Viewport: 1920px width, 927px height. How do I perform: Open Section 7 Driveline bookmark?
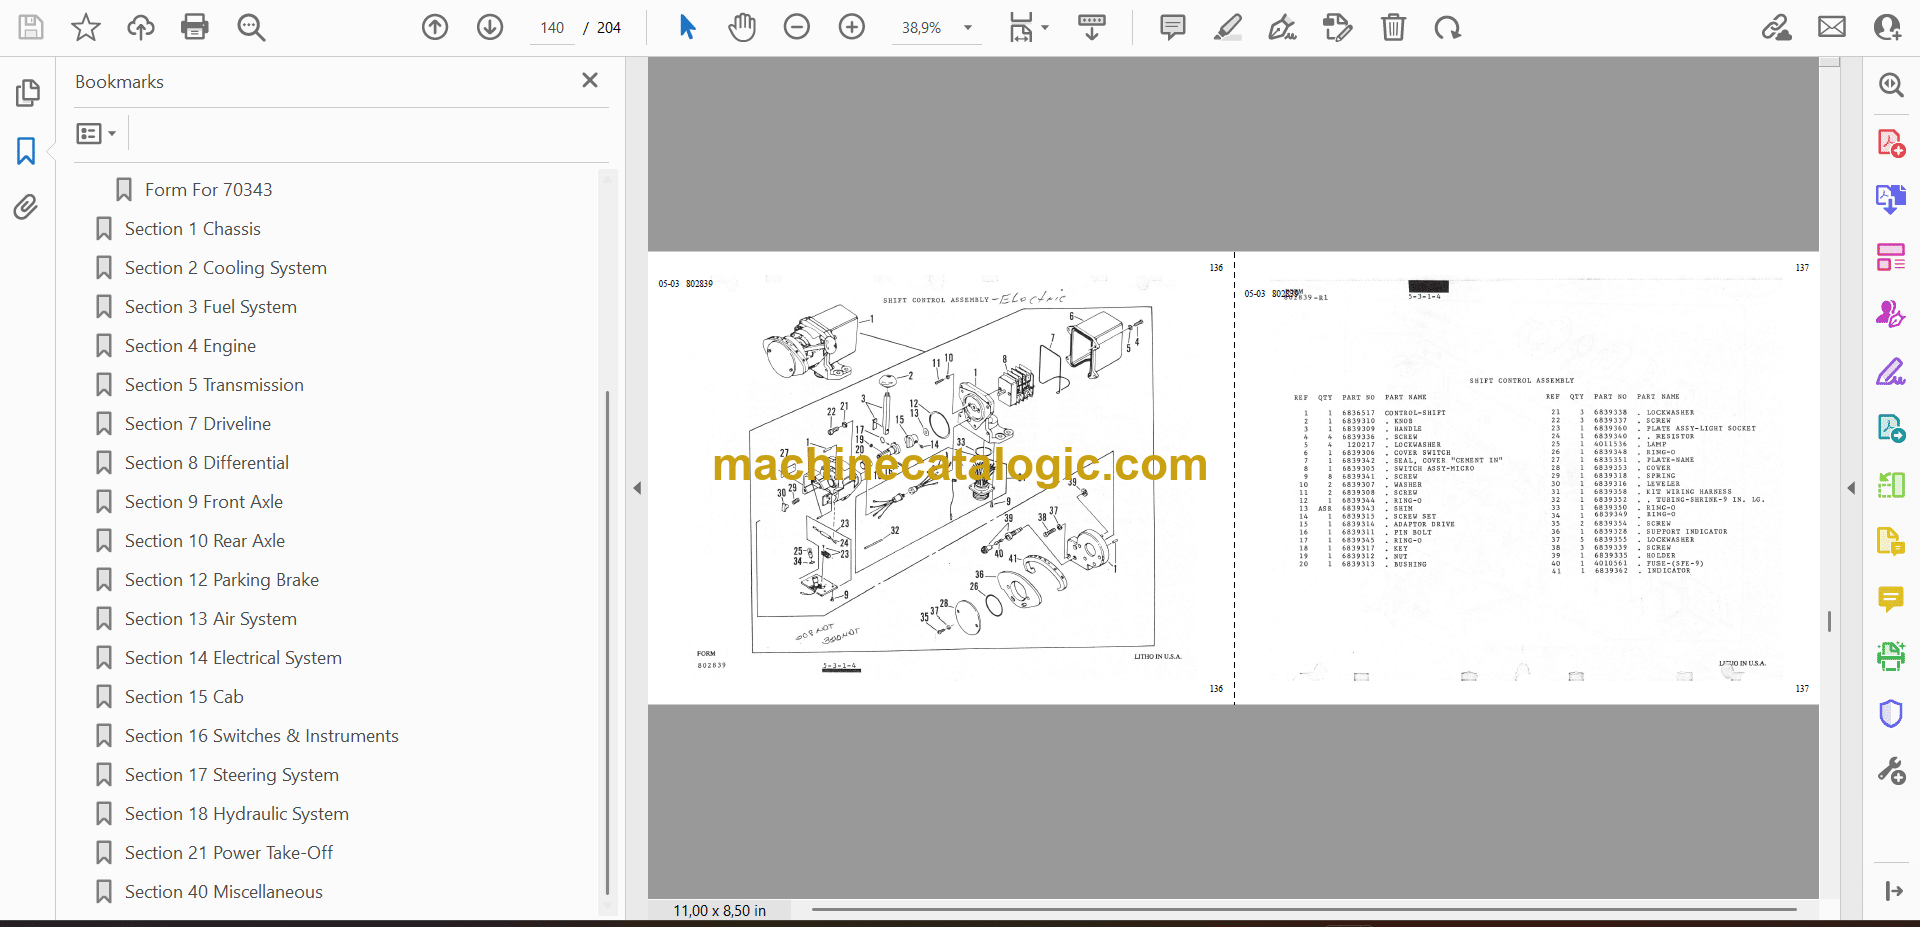(197, 424)
